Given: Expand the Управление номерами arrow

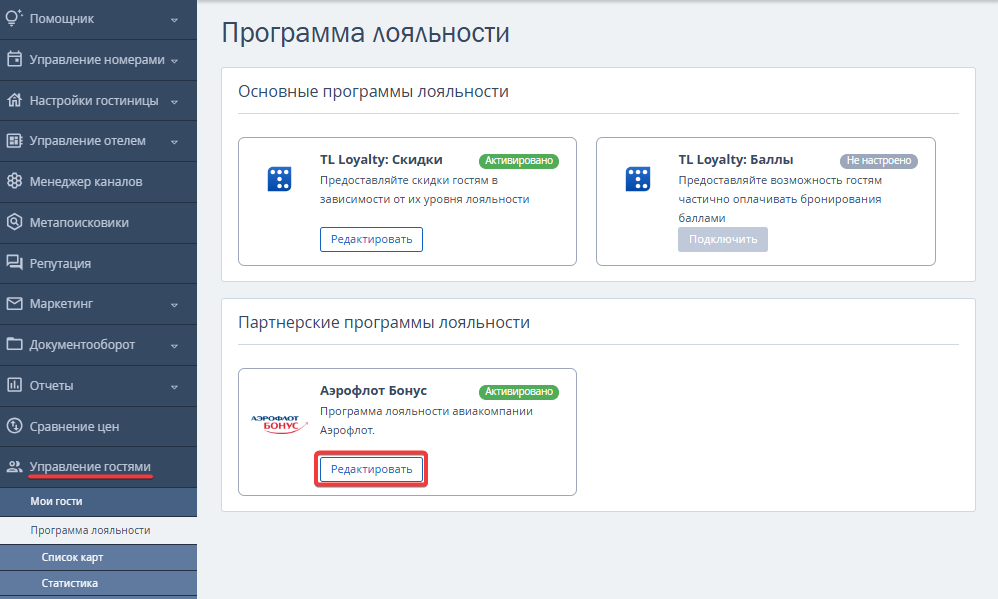Looking at the screenshot, I should pyautogui.click(x=174, y=61).
